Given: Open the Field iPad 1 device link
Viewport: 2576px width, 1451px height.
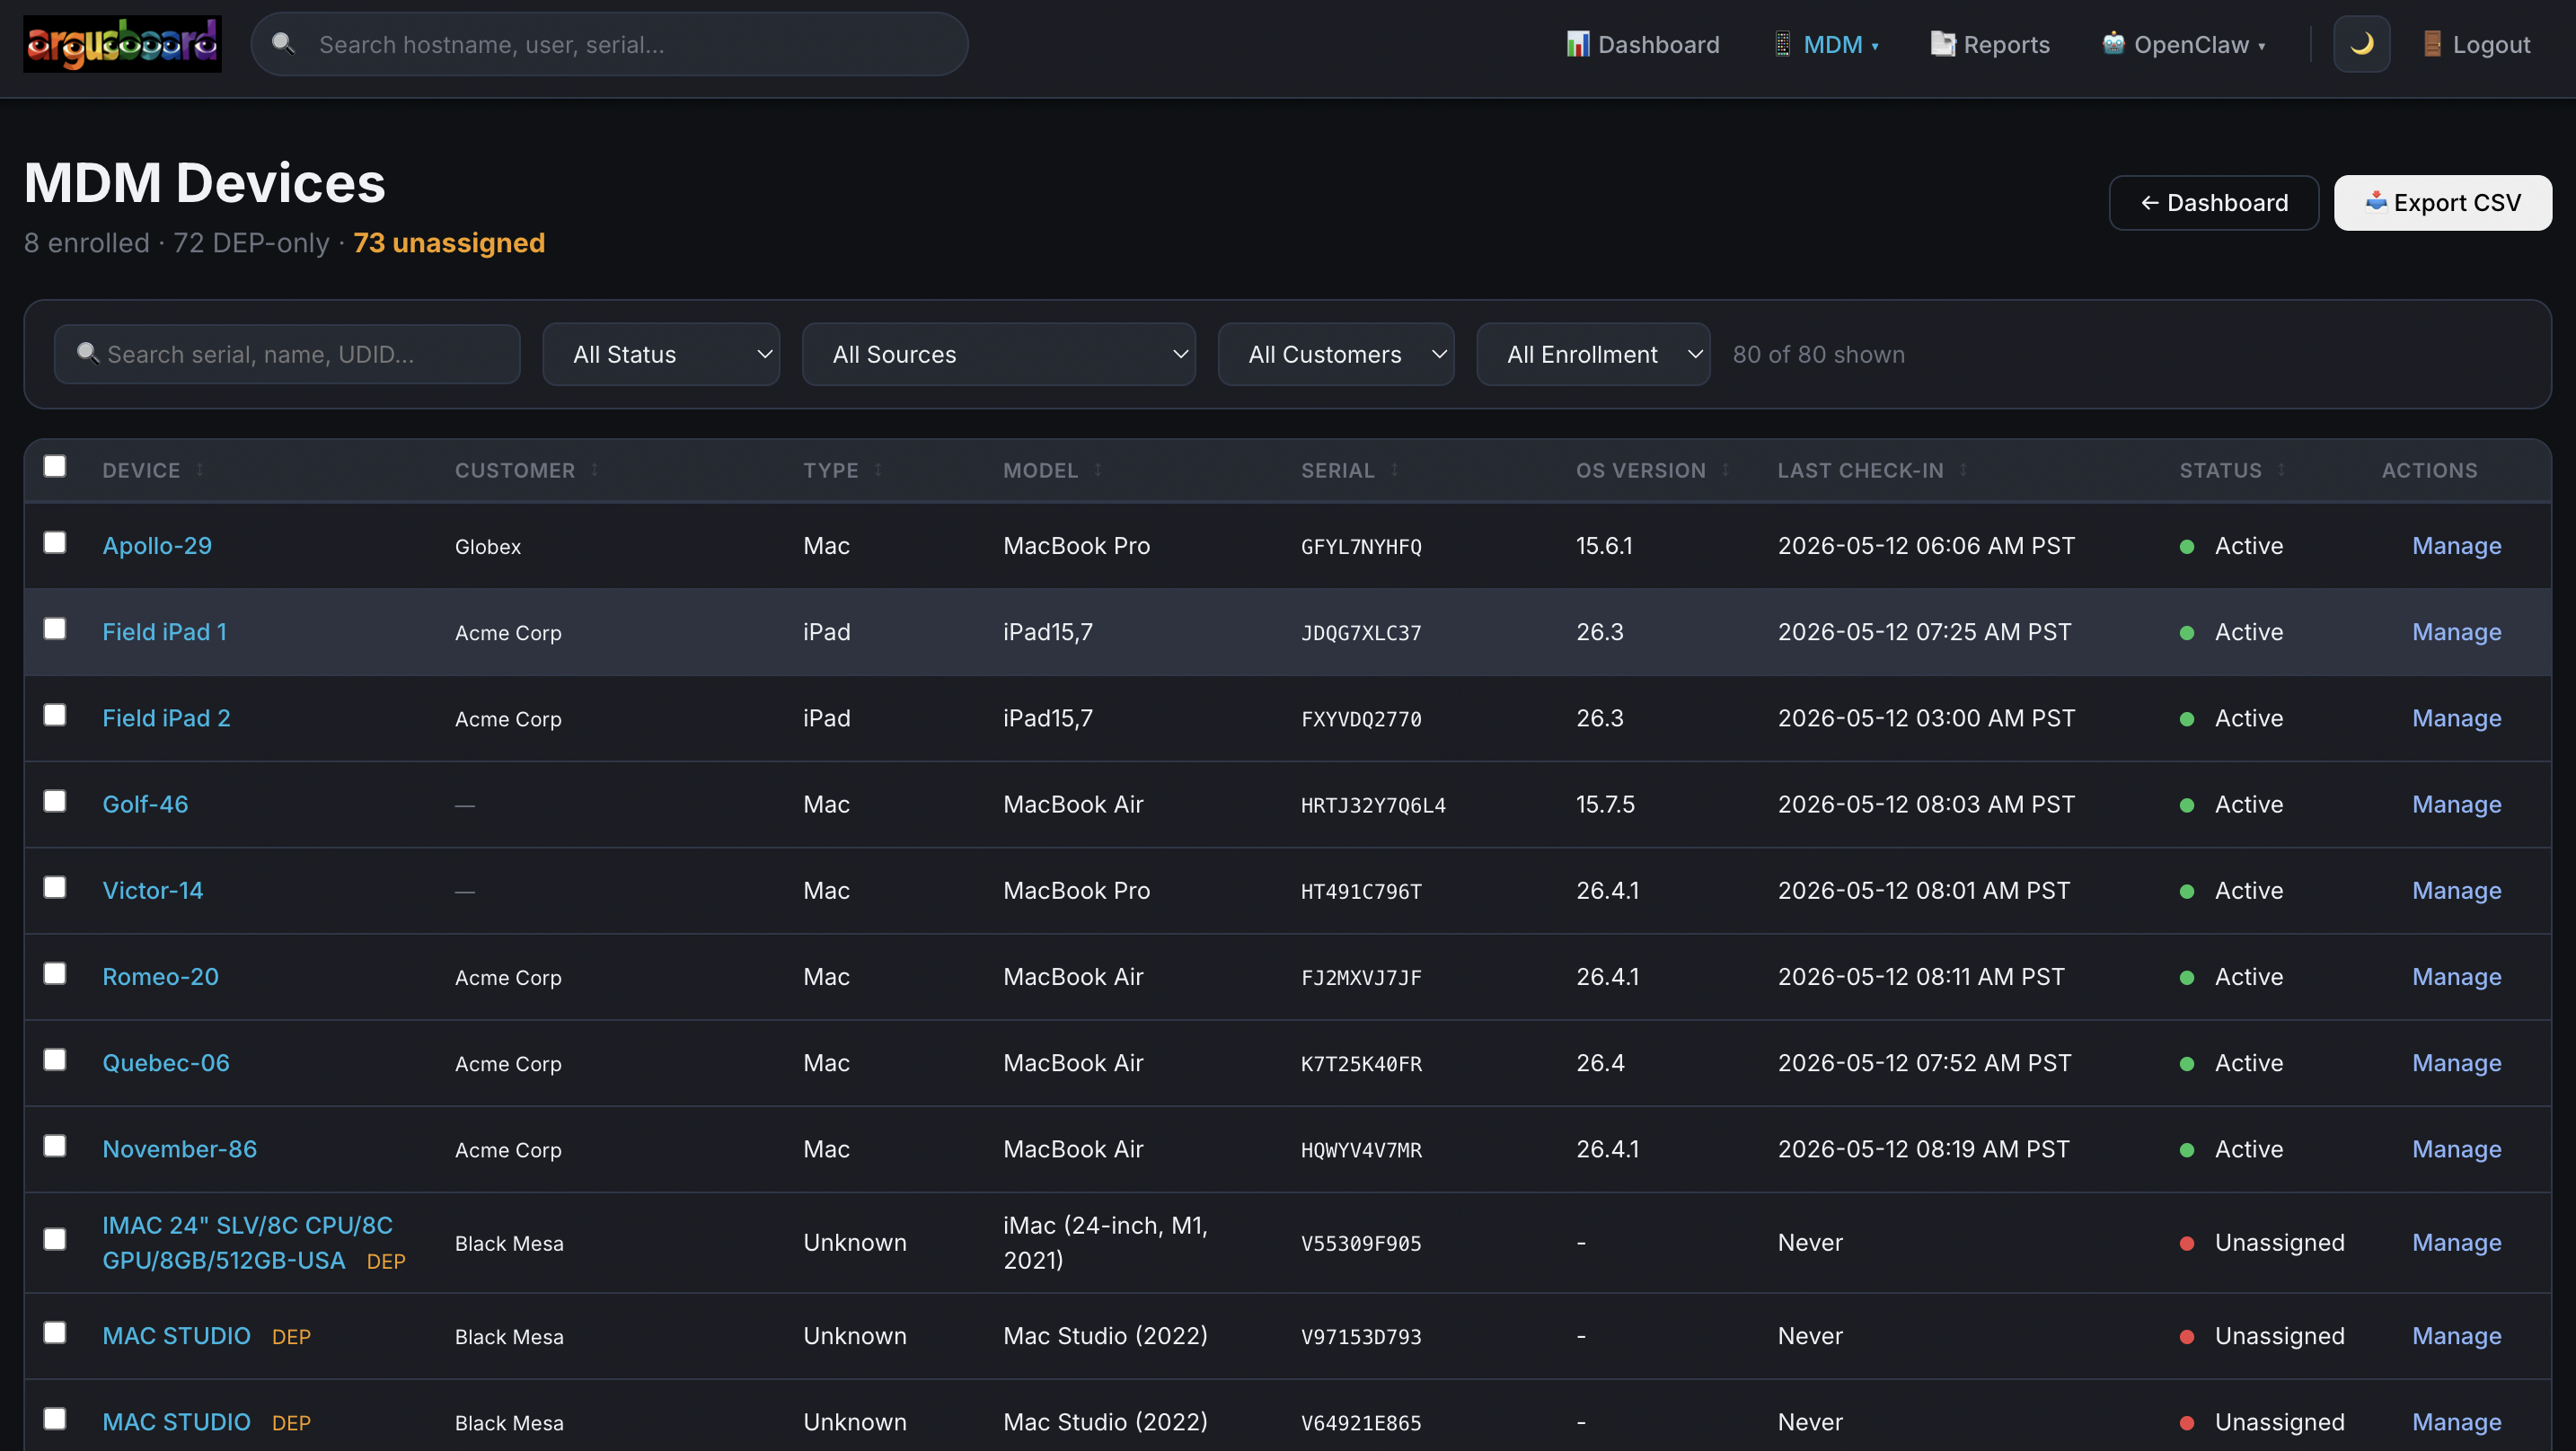Looking at the screenshot, I should pos(165,631).
